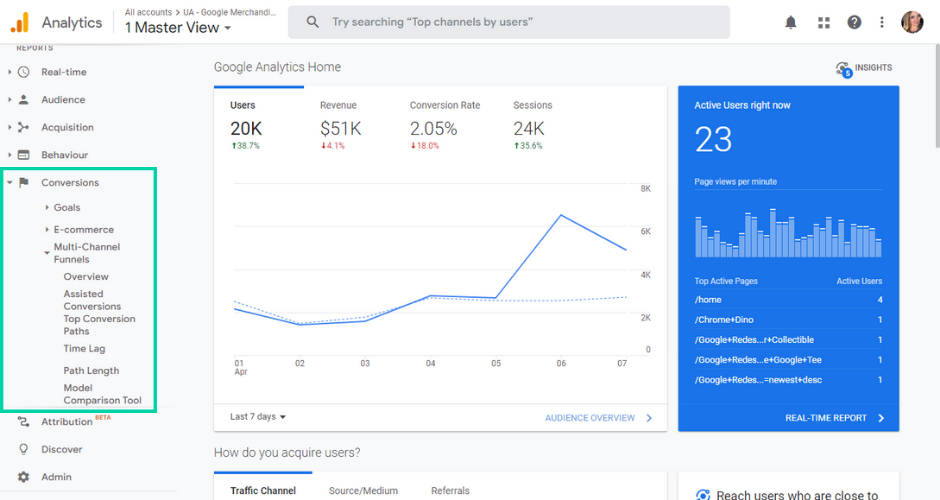This screenshot has width=940, height=500.
Task: Click the notifications bell icon
Action: (791, 22)
